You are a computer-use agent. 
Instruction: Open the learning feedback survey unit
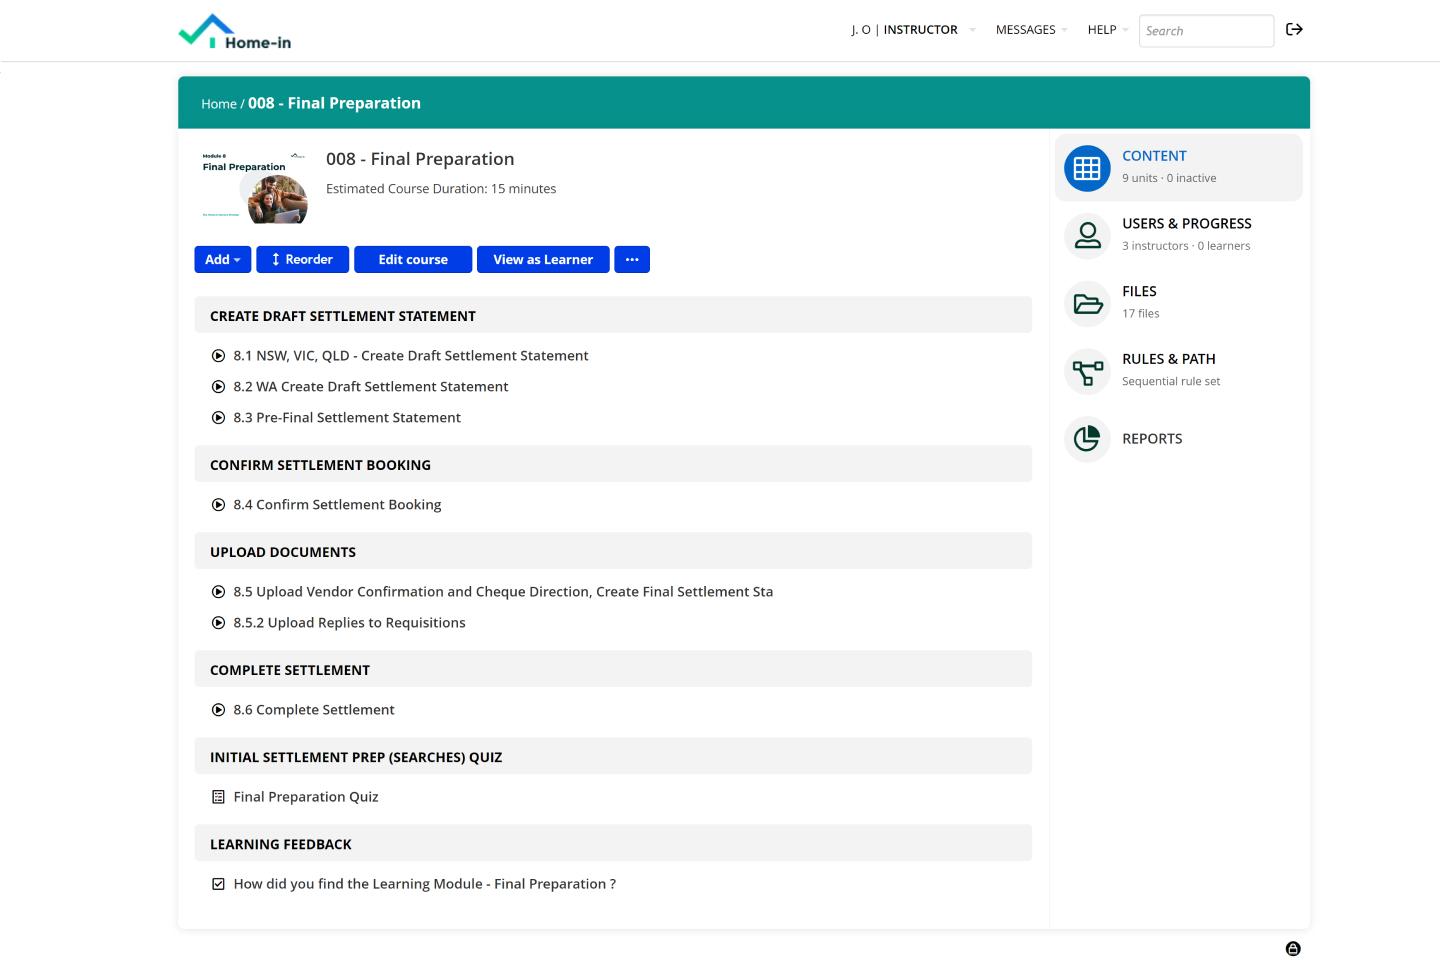pos(424,884)
